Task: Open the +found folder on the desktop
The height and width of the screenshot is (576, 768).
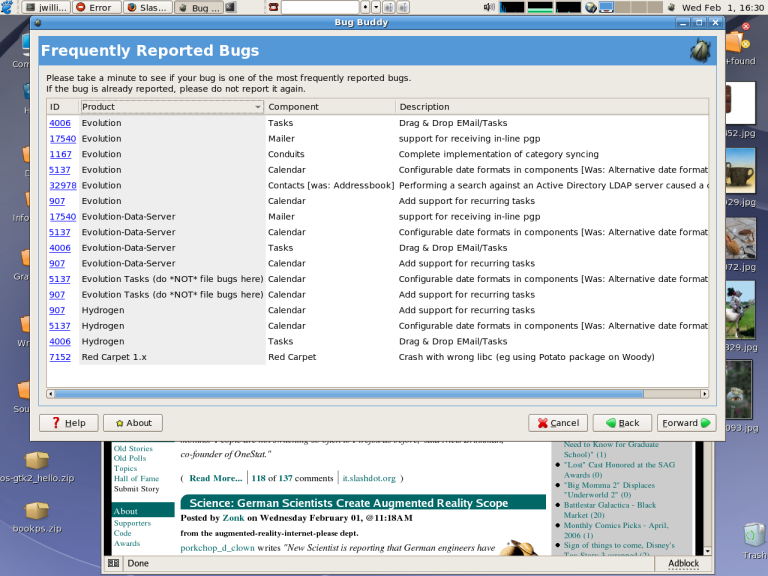Action: tap(741, 48)
